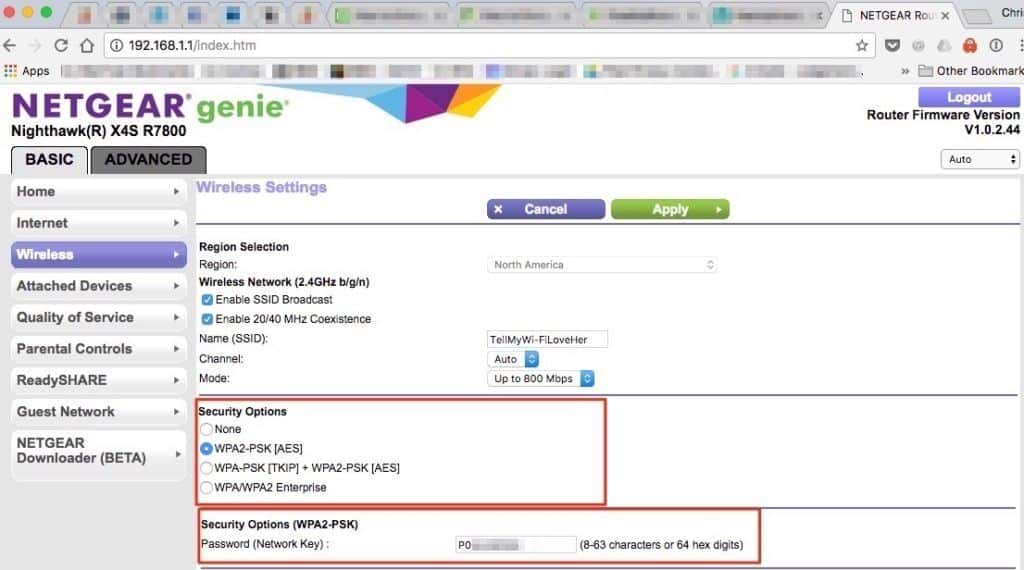
Task: Select the WPA2-PSK [AES] radio button
Action: point(206,449)
